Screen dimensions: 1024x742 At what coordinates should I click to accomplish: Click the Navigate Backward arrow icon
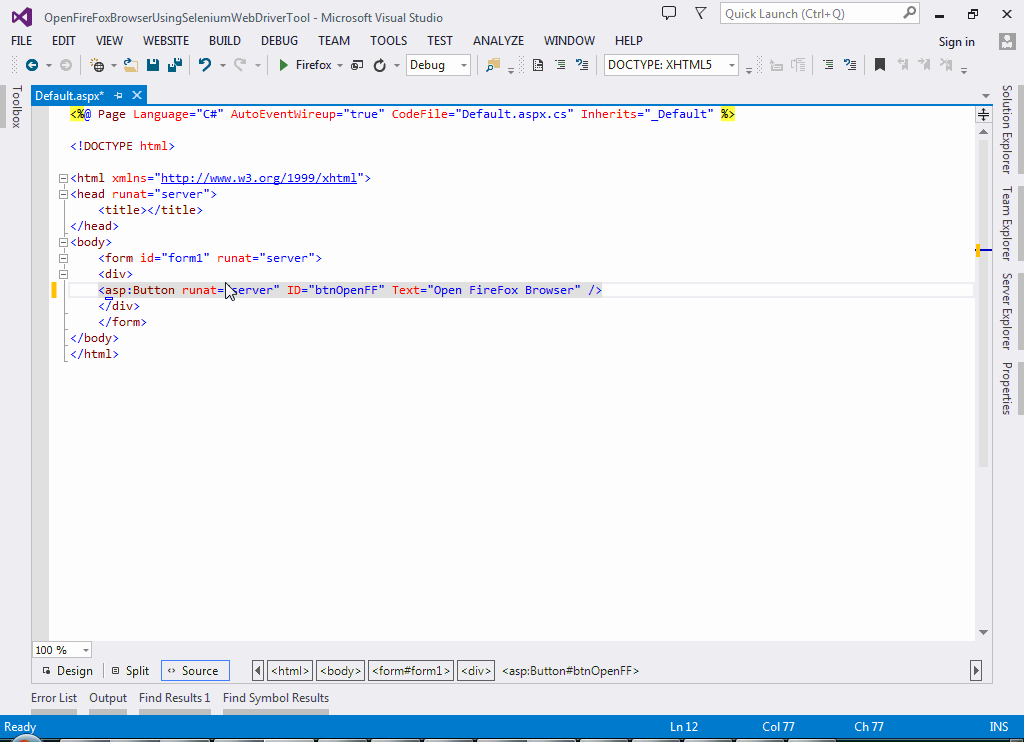tap(31, 65)
